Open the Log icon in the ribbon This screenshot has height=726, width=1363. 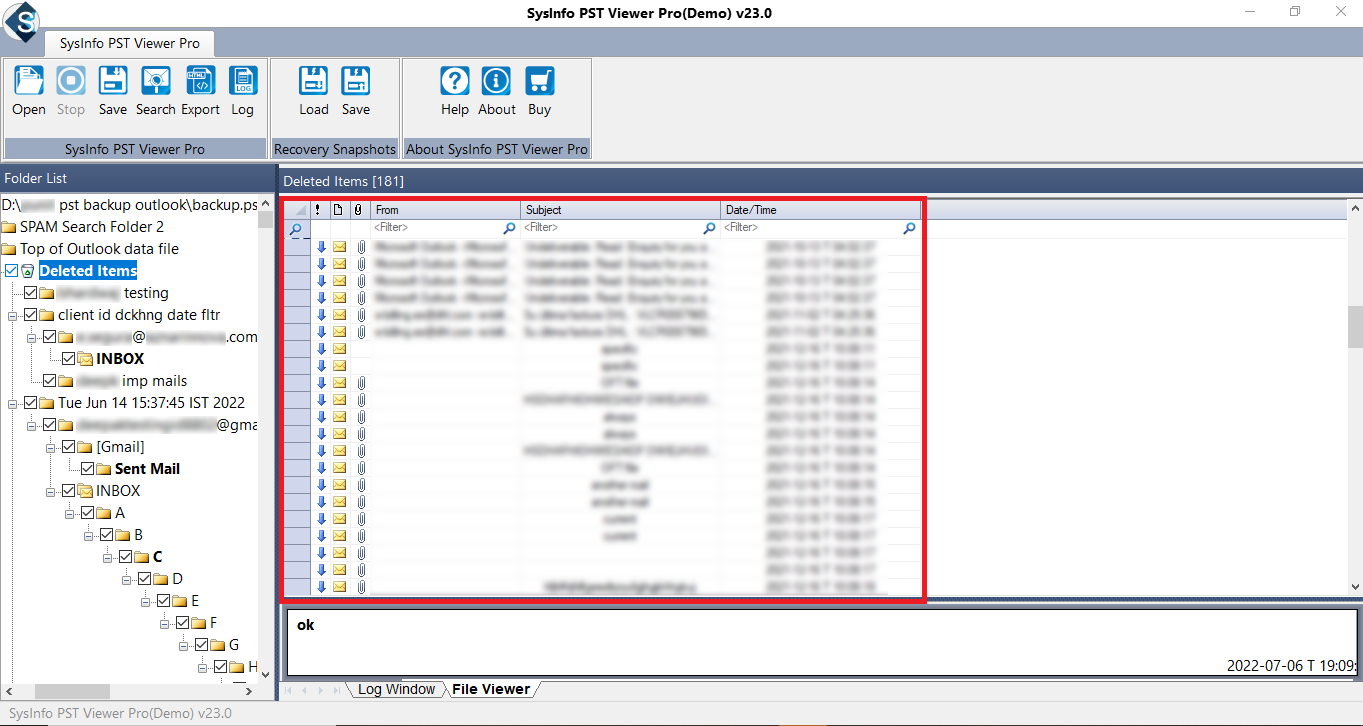[243, 81]
